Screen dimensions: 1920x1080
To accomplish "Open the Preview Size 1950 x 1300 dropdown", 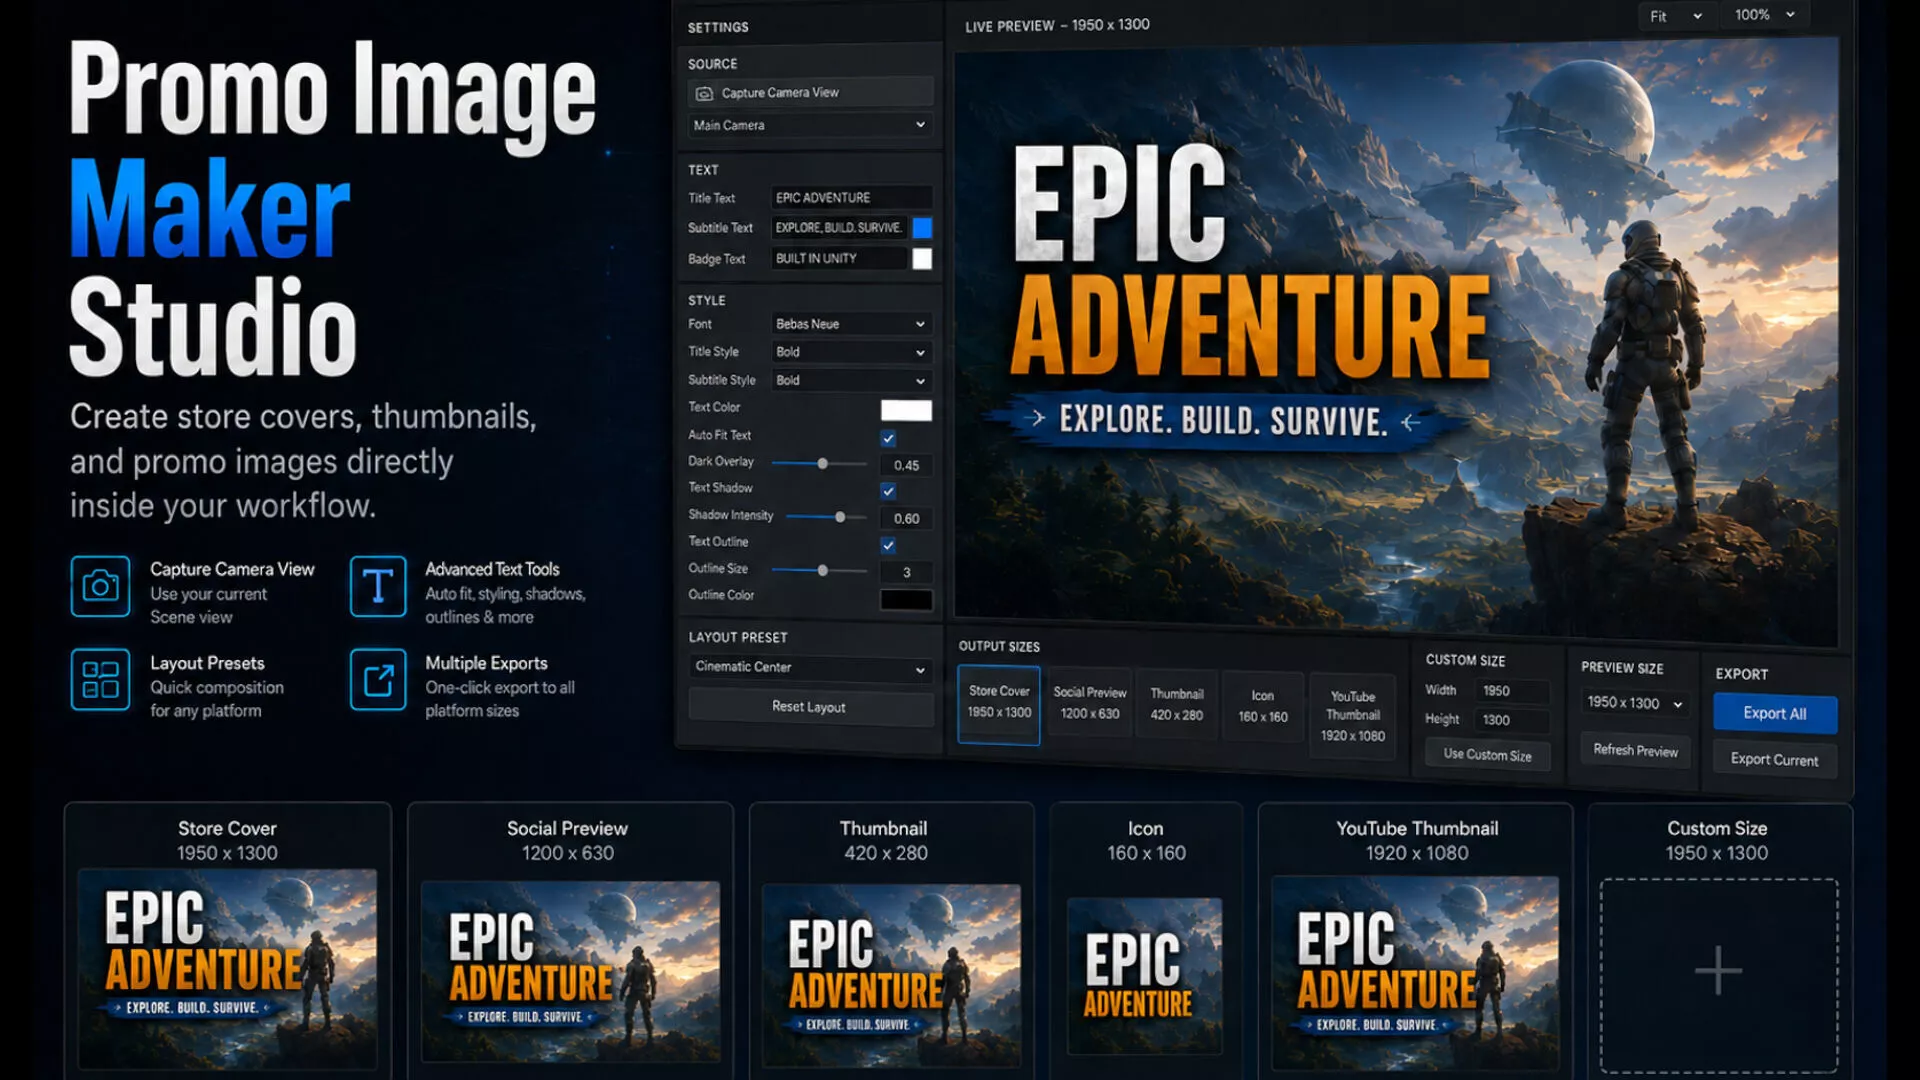I will pos(1635,703).
